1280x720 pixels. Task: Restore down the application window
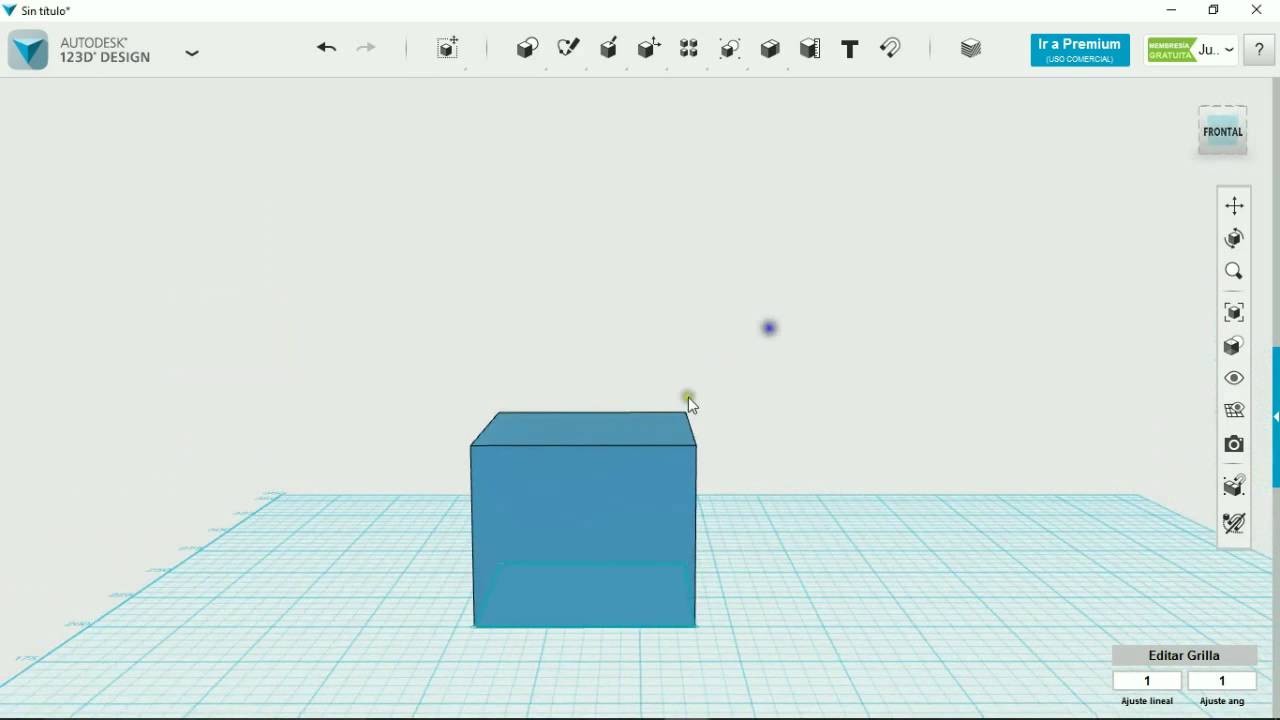pyautogui.click(x=1214, y=10)
